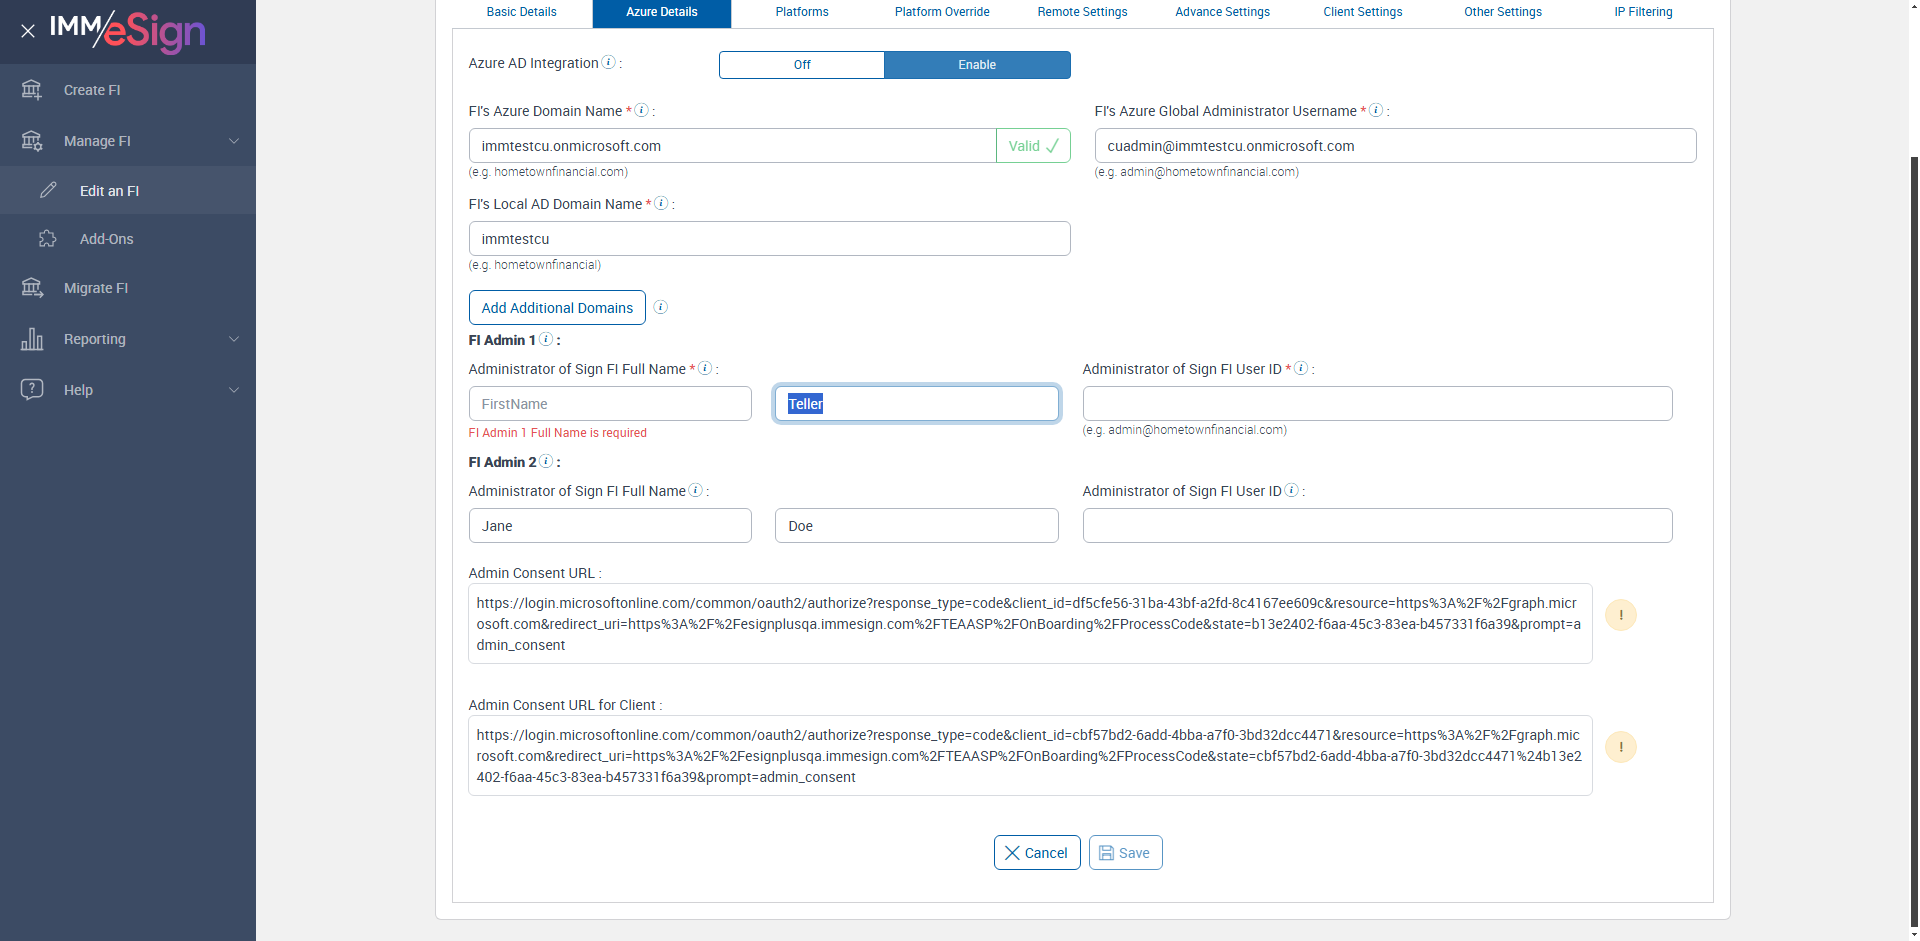Click warning icon beside Admin Consent URL for Client
Screen dimensions: 1920x941
1621,747
